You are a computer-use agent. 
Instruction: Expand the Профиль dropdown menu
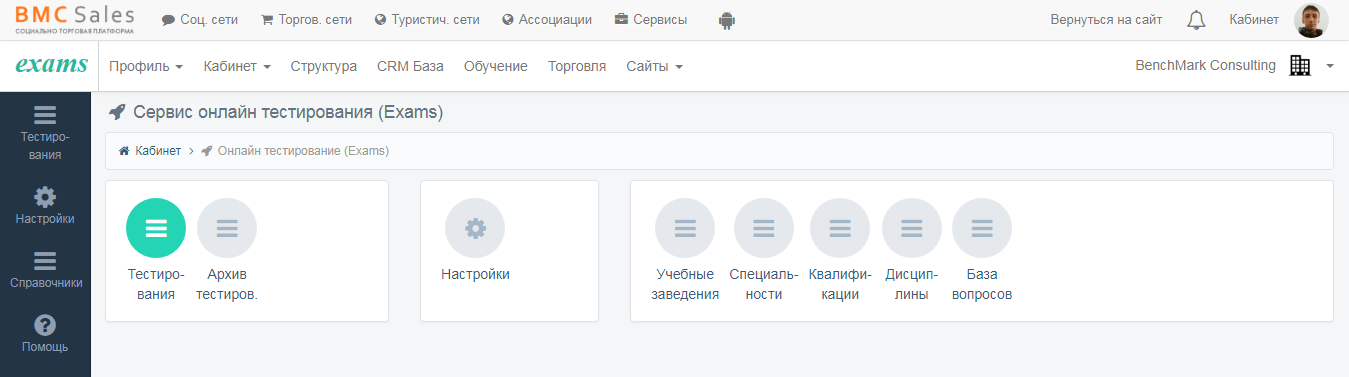(146, 66)
